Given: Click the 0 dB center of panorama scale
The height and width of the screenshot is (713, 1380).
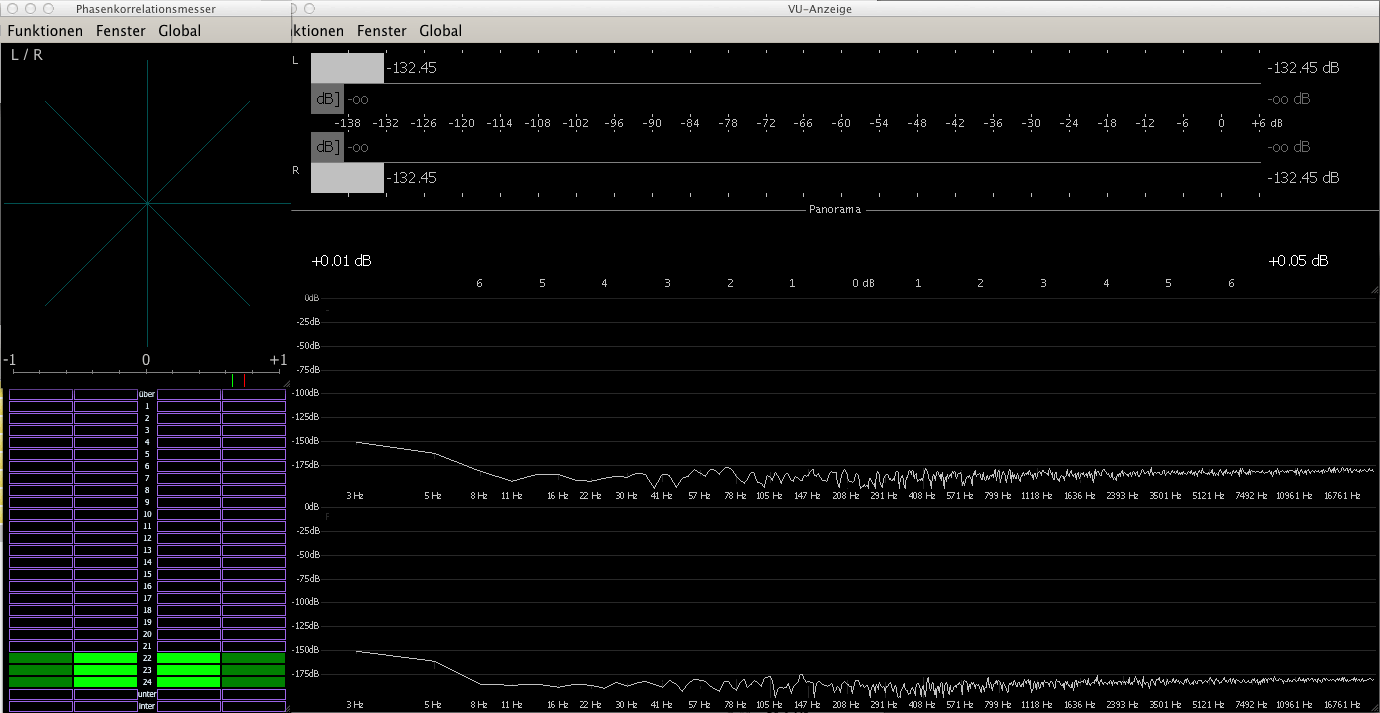Looking at the screenshot, I should coord(863,284).
